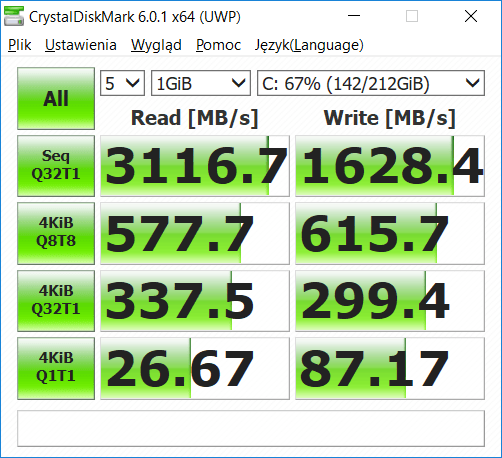Minimize the CrystalDiskMark window

[354, 16]
